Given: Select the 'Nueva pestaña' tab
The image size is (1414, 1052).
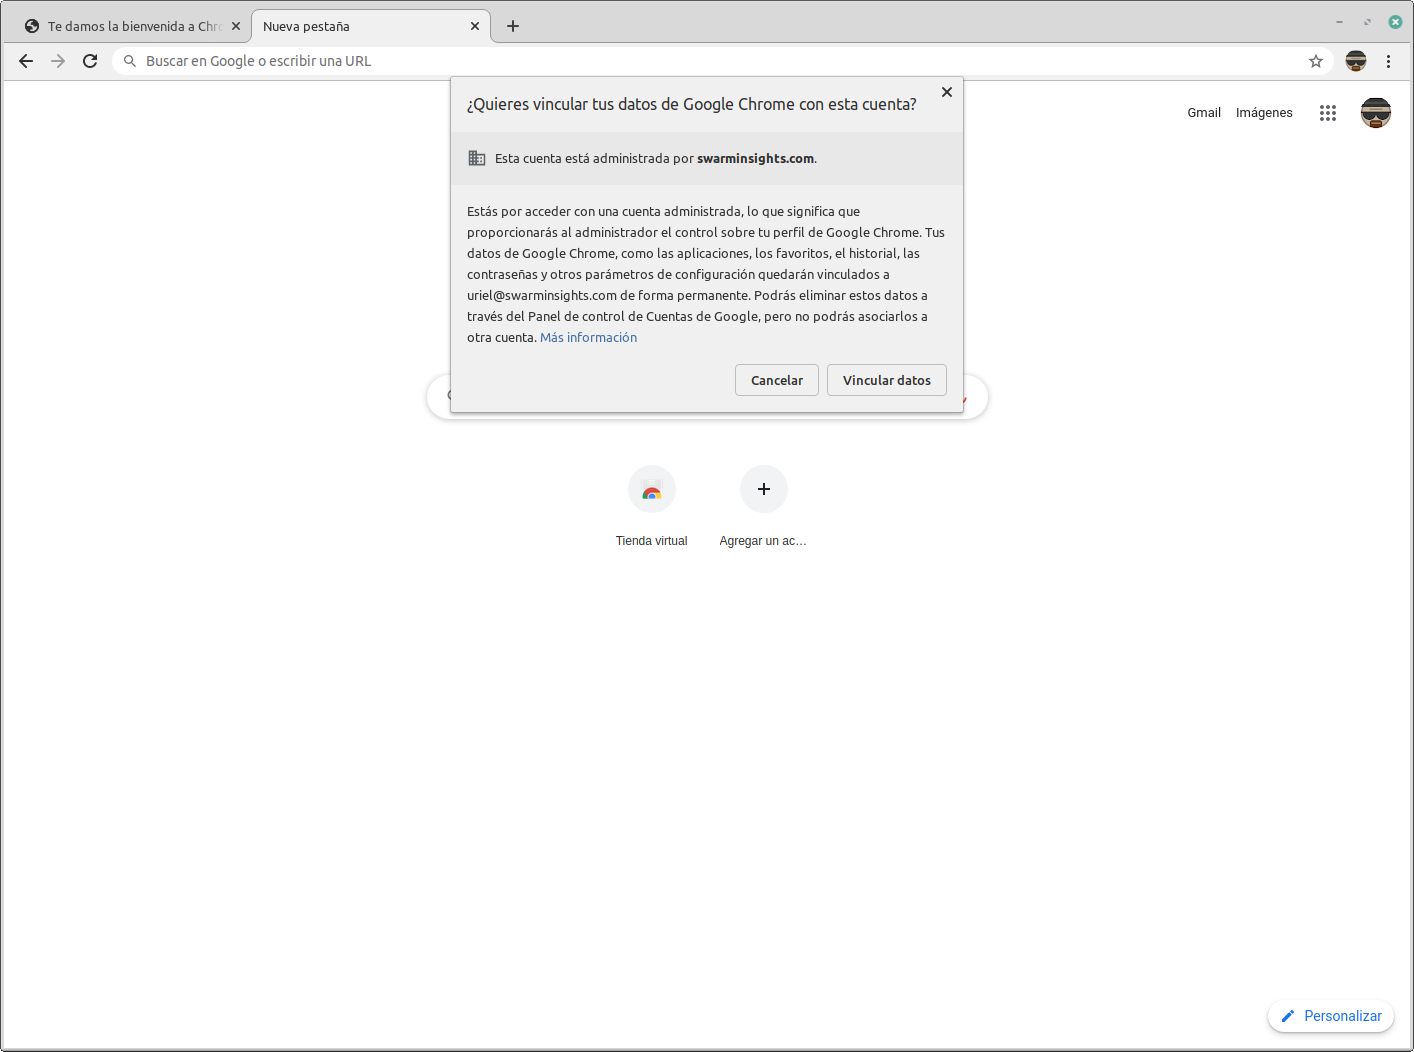Looking at the screenshot, I should tap(371, 26).
